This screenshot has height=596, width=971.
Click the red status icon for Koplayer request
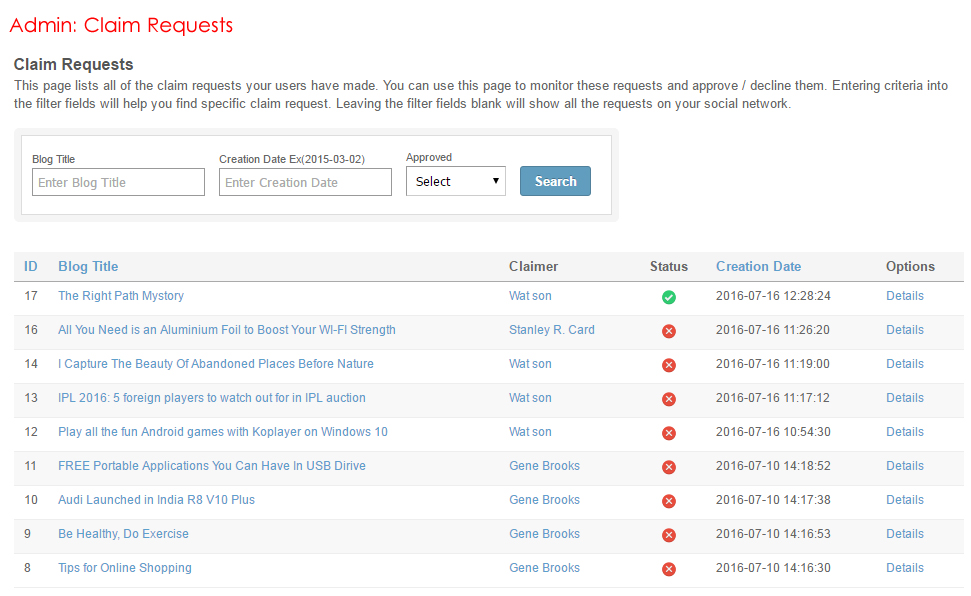669,433
